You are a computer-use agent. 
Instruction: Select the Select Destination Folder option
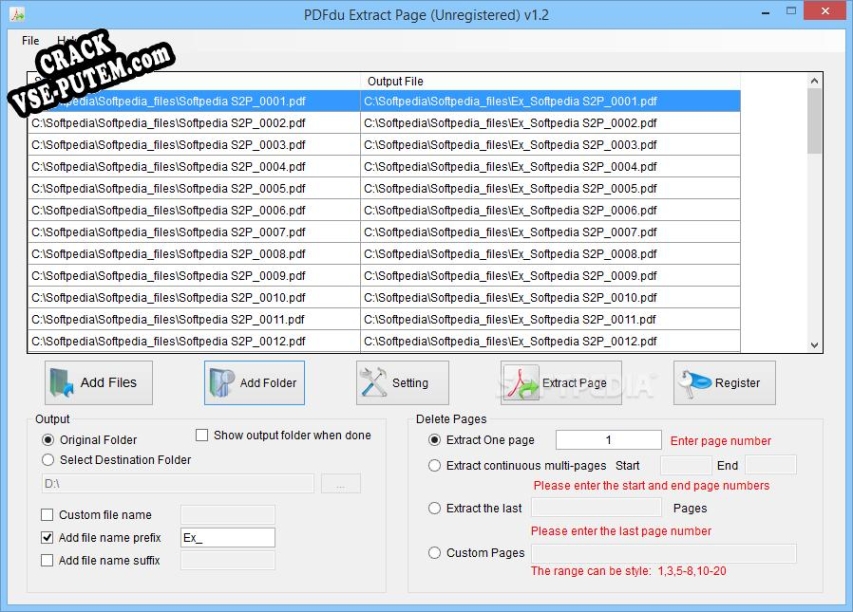tap(48, 460)
